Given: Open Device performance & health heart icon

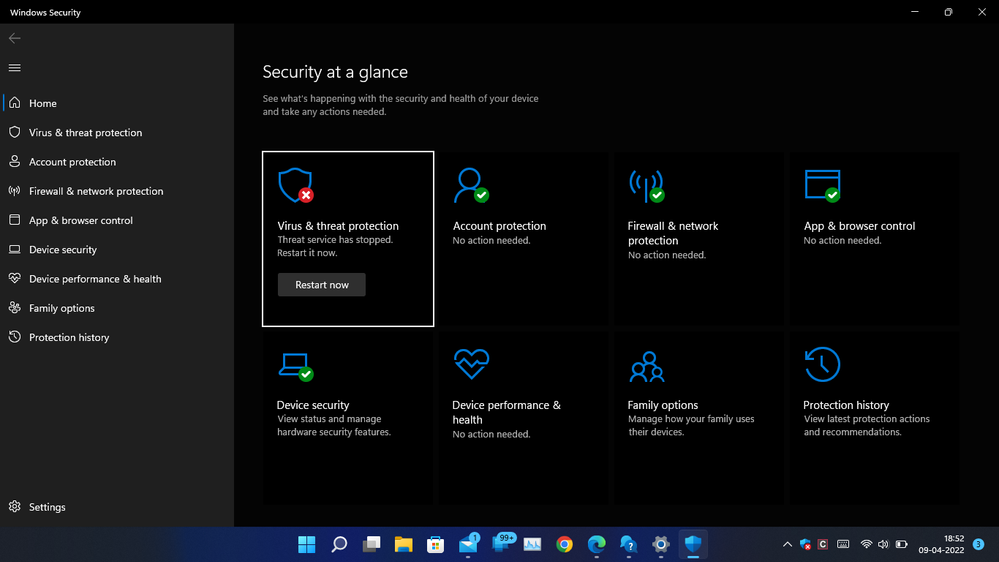Looking at the screenshot, I should [x=471, y=364].
